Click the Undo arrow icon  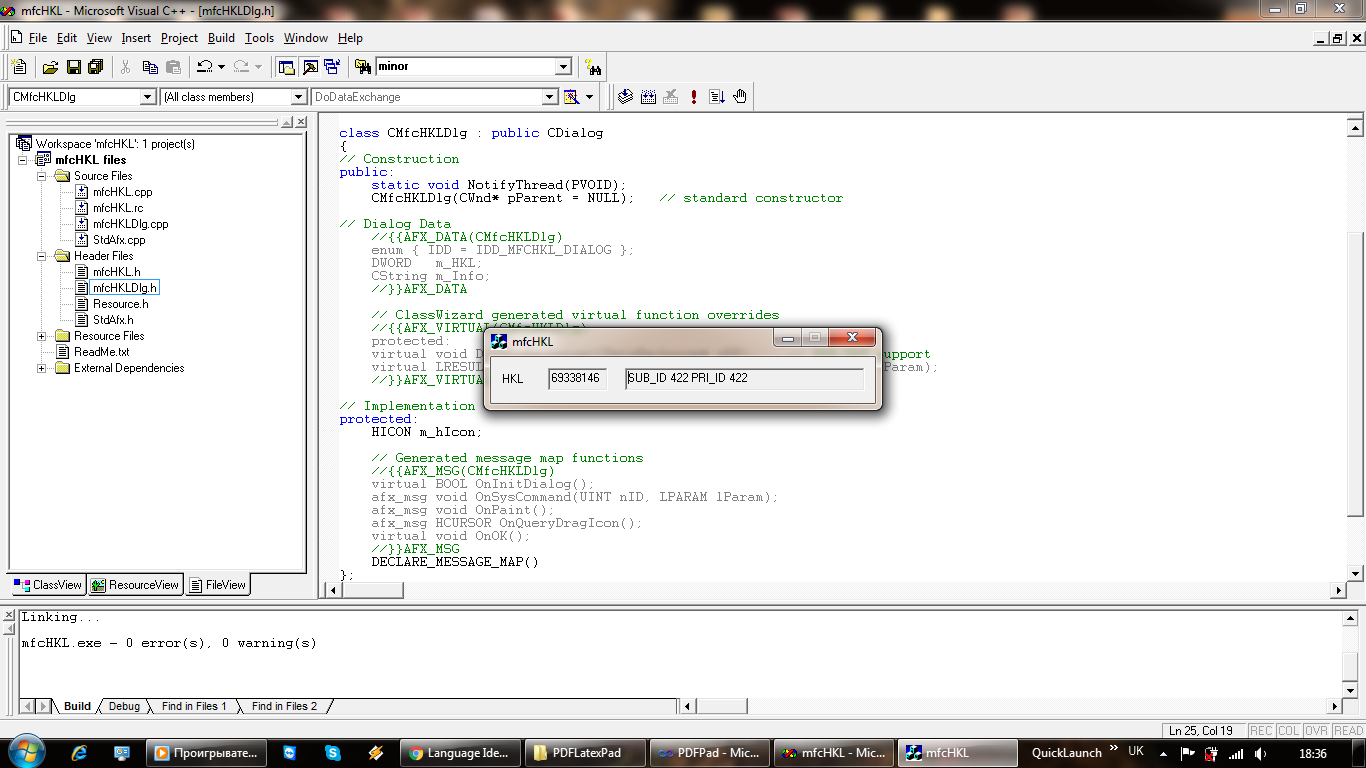pos(204,67)
